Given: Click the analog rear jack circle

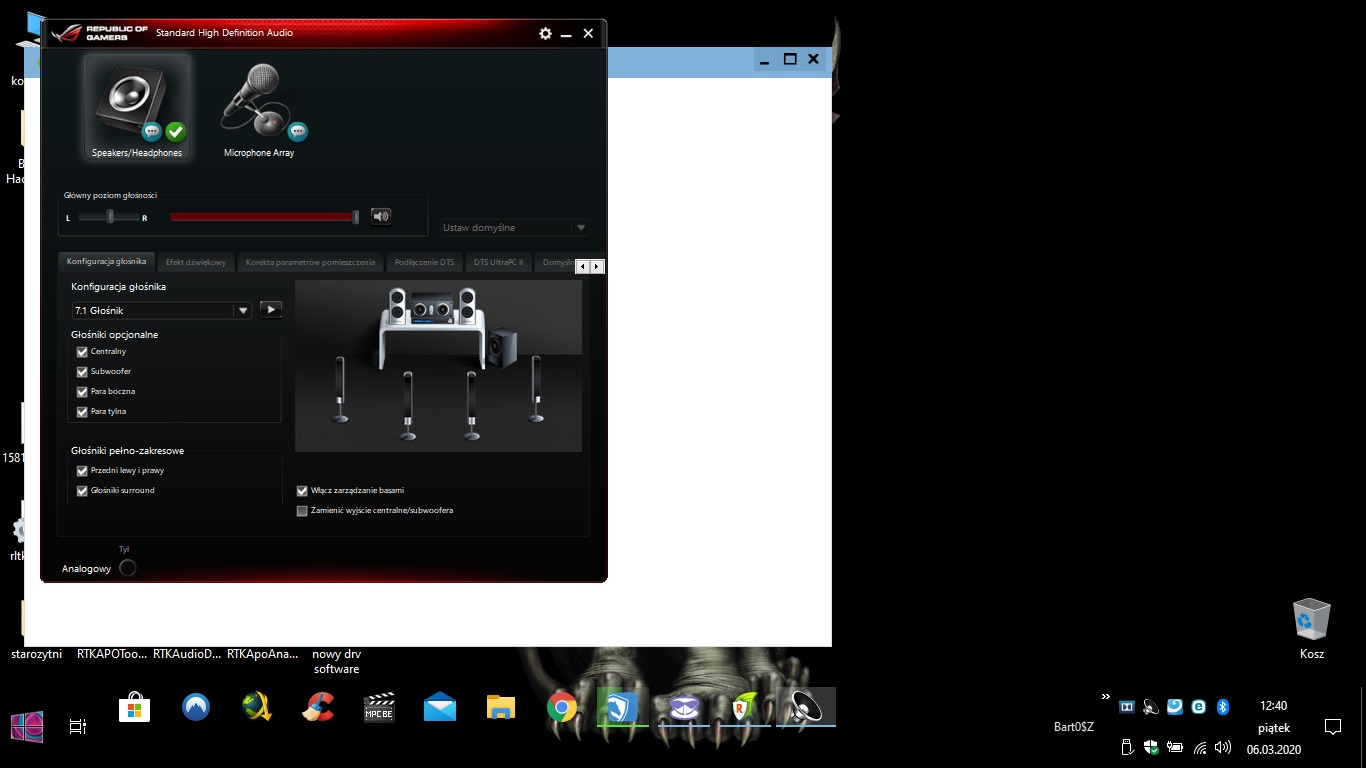Looking at the screenshot, I should [x=127, y=568].
